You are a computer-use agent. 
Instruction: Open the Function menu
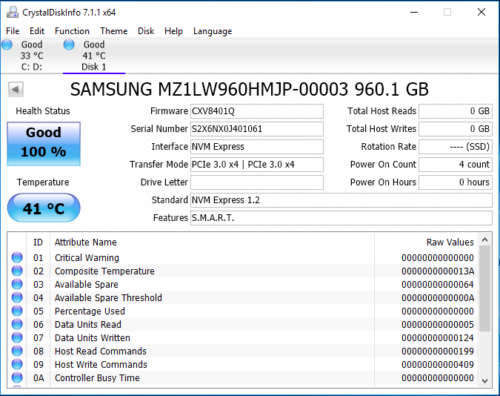[x=72, y=31]
